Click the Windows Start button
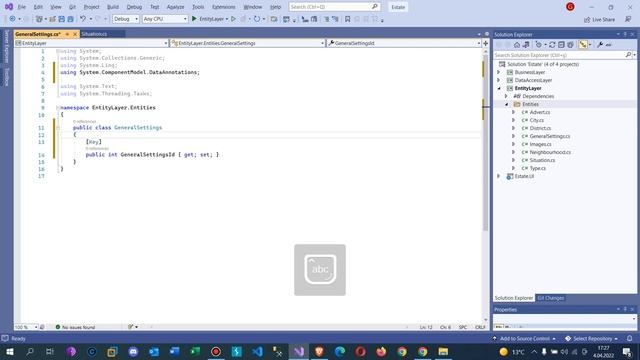The width and height of the screenshot is (640, 360). [9, 351]
